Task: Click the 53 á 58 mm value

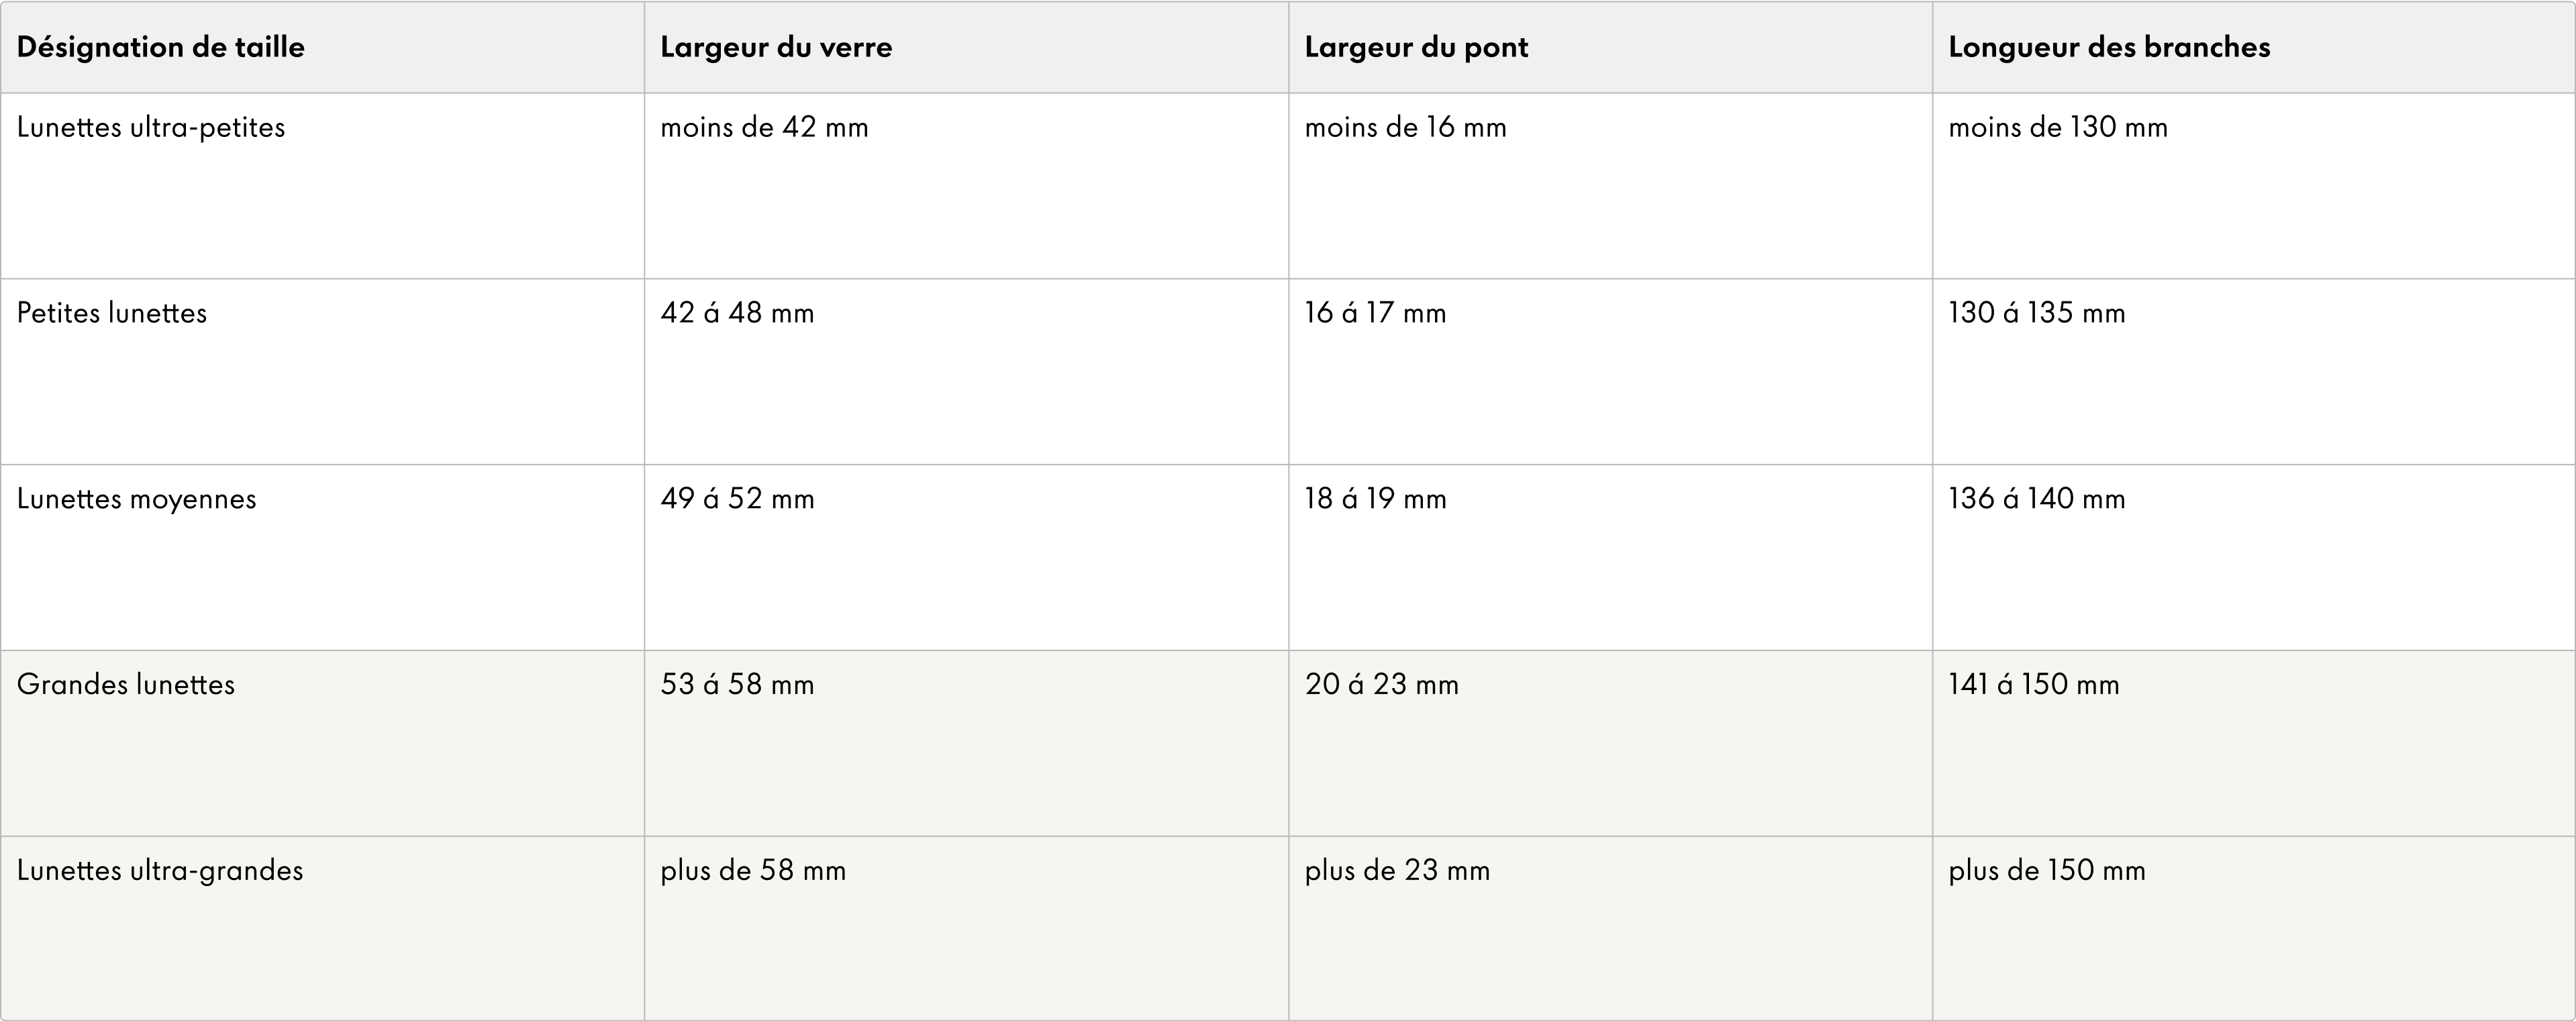Action: click(737, 685)
